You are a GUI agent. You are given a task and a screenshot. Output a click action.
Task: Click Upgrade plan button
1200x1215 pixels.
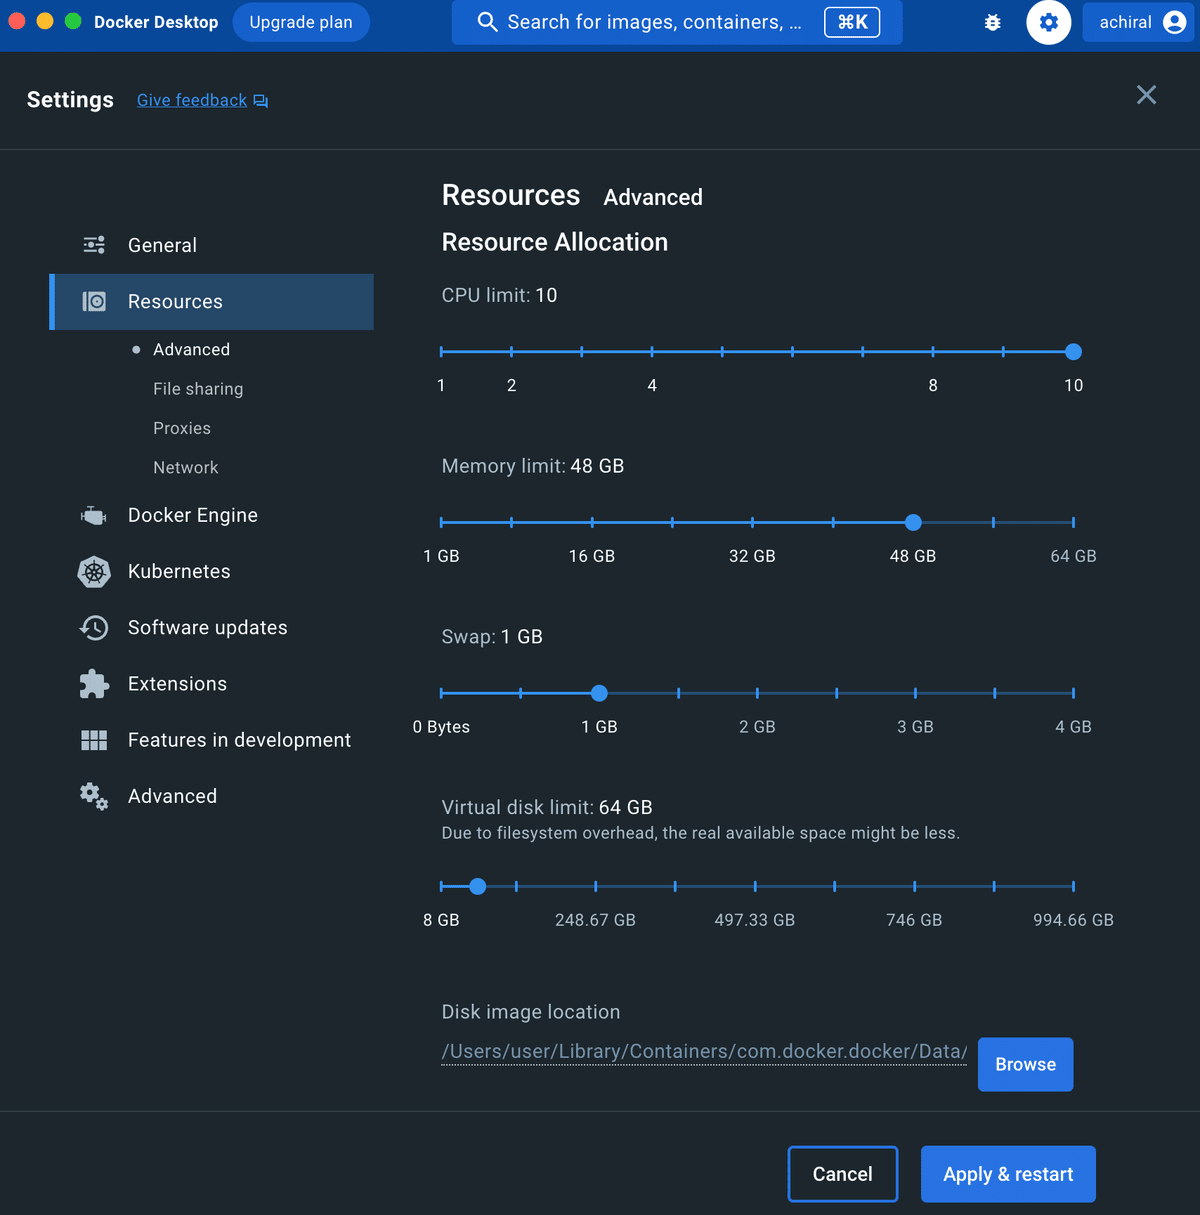pos(301,22)
